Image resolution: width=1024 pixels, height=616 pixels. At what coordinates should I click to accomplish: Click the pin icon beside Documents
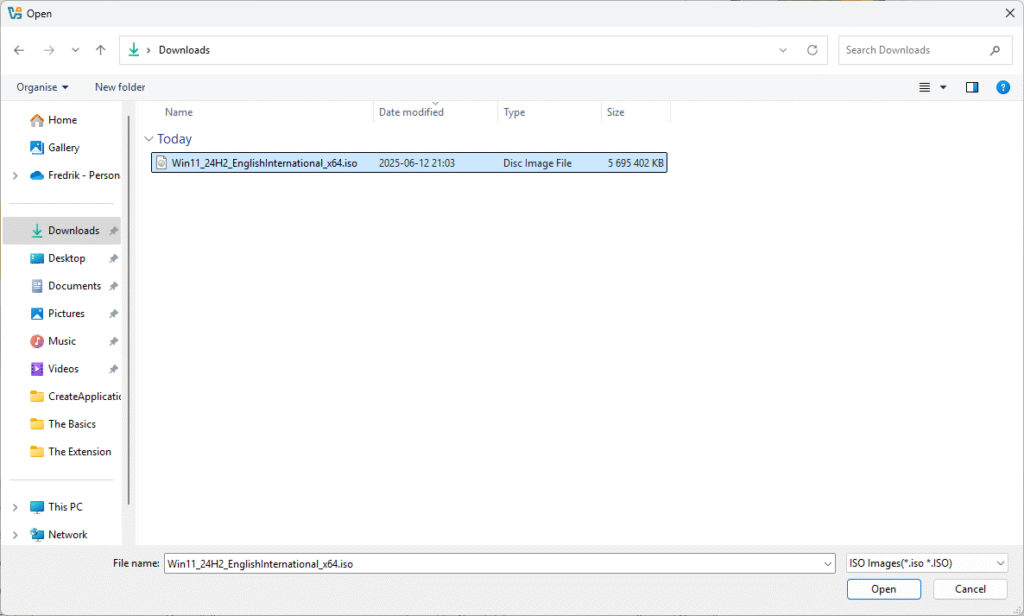114,286
